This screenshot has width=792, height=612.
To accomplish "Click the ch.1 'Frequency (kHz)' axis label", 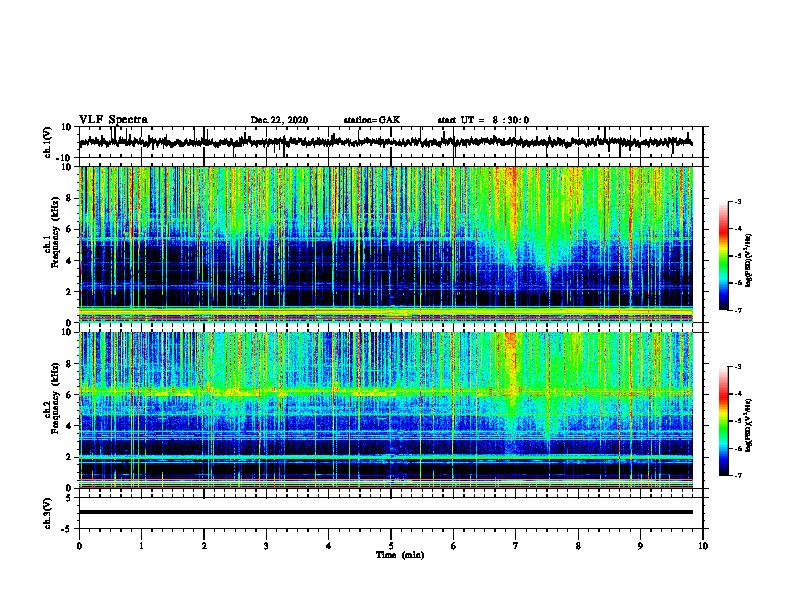I will pyautogui.click(x=56, y=230).
